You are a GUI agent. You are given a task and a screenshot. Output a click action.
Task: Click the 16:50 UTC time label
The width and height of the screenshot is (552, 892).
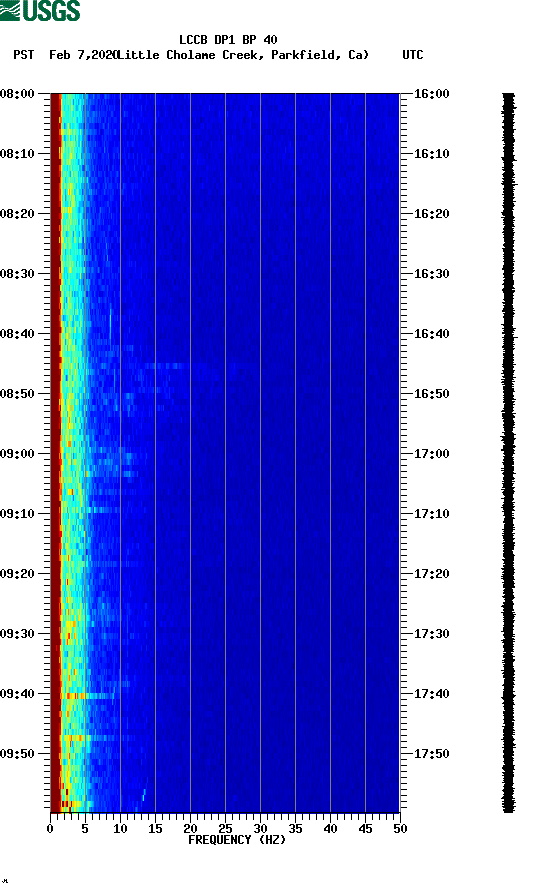pyautogui.click(x=431, y=394)
